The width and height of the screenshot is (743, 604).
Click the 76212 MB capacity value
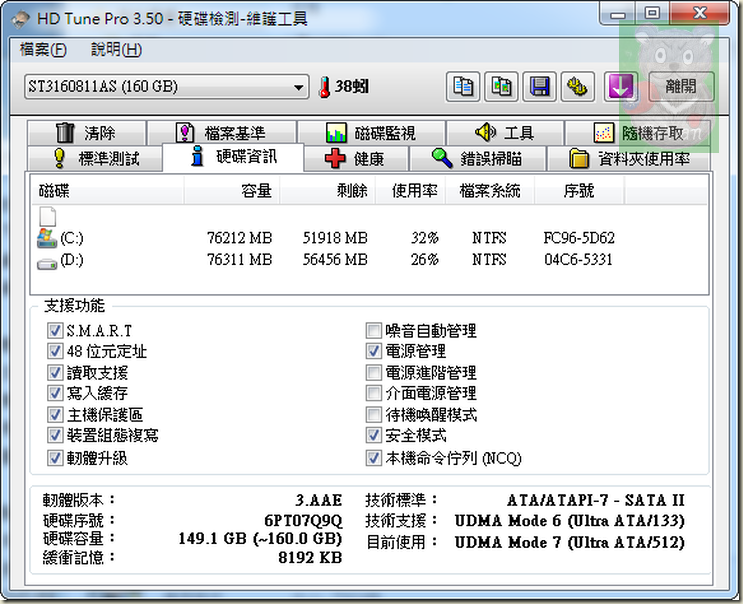(240, 238)
